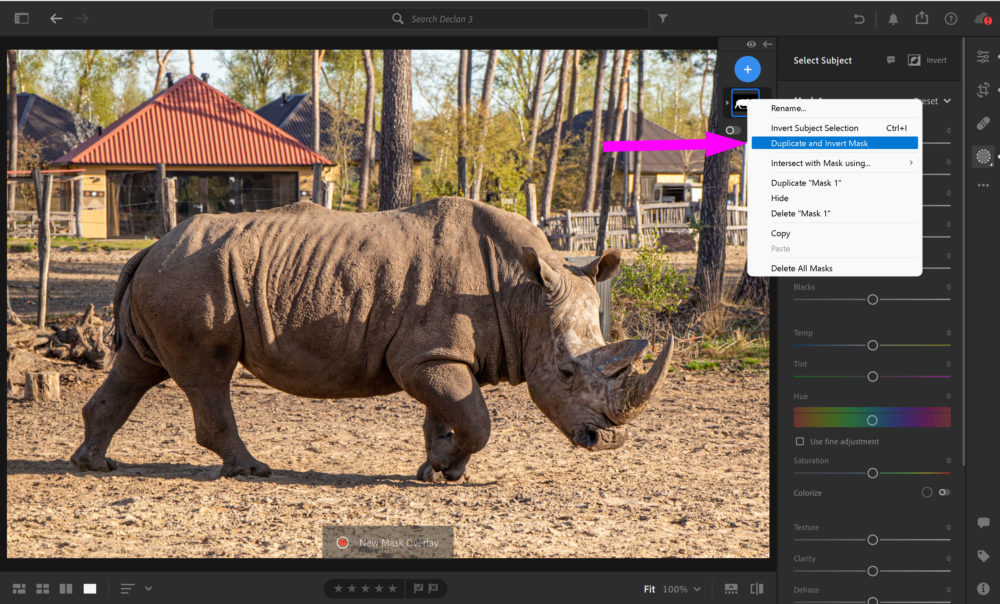The image size is (1000, 604).
Task: Toggle the Colorize switch
Action: [x=945, y=492]
